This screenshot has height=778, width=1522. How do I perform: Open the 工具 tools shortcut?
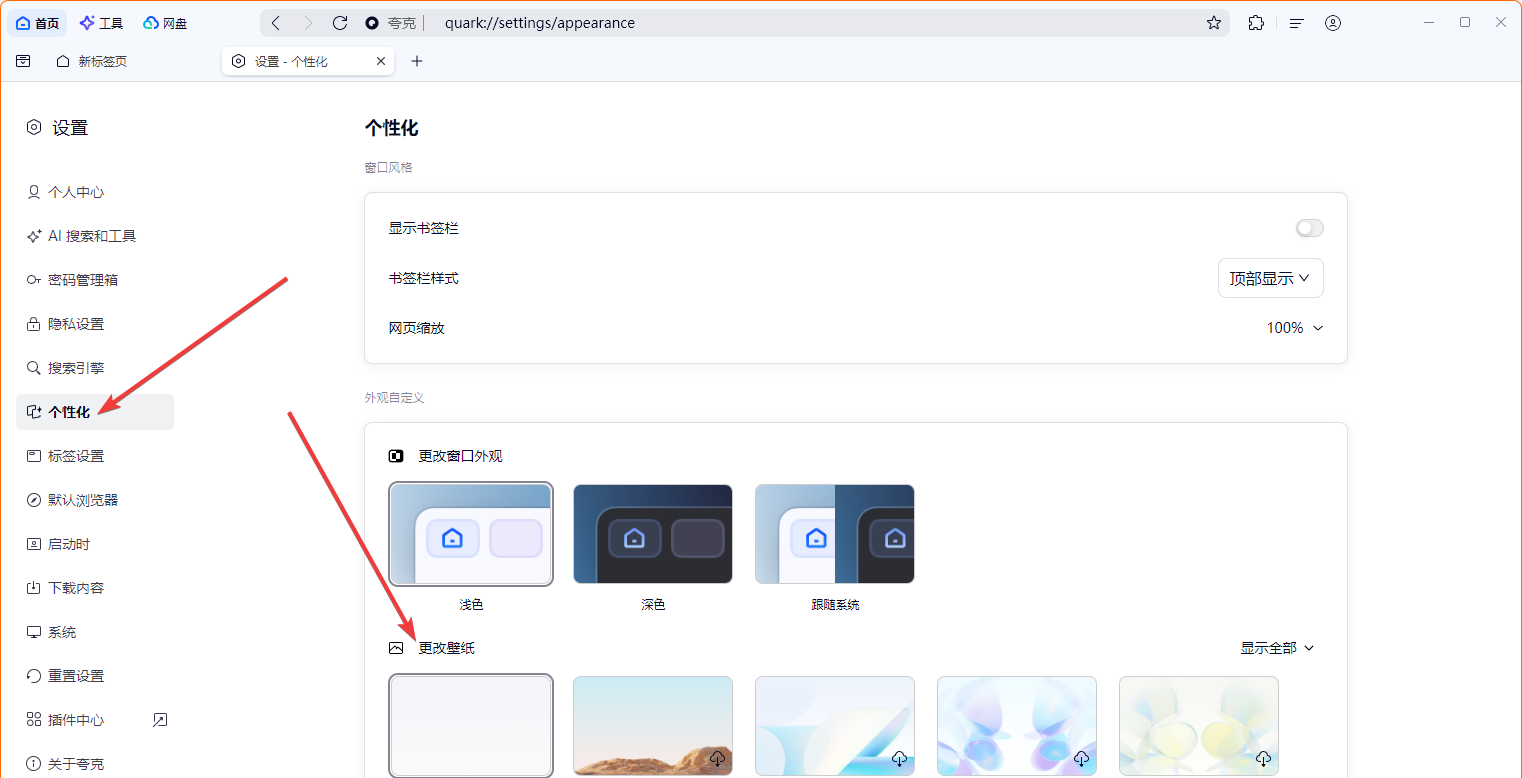(101, 23)
